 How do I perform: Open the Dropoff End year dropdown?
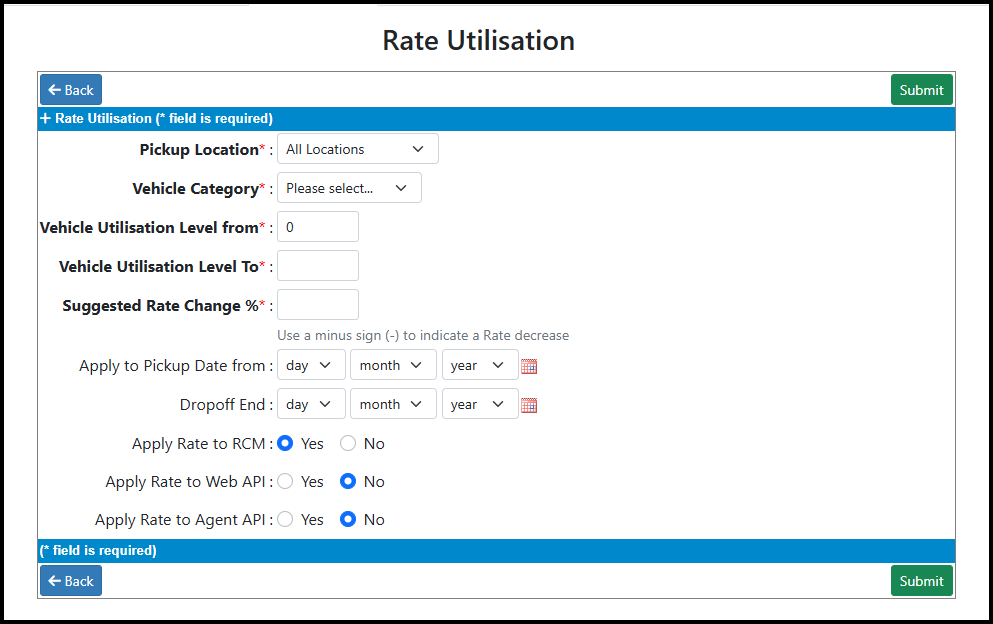(480, 404)
